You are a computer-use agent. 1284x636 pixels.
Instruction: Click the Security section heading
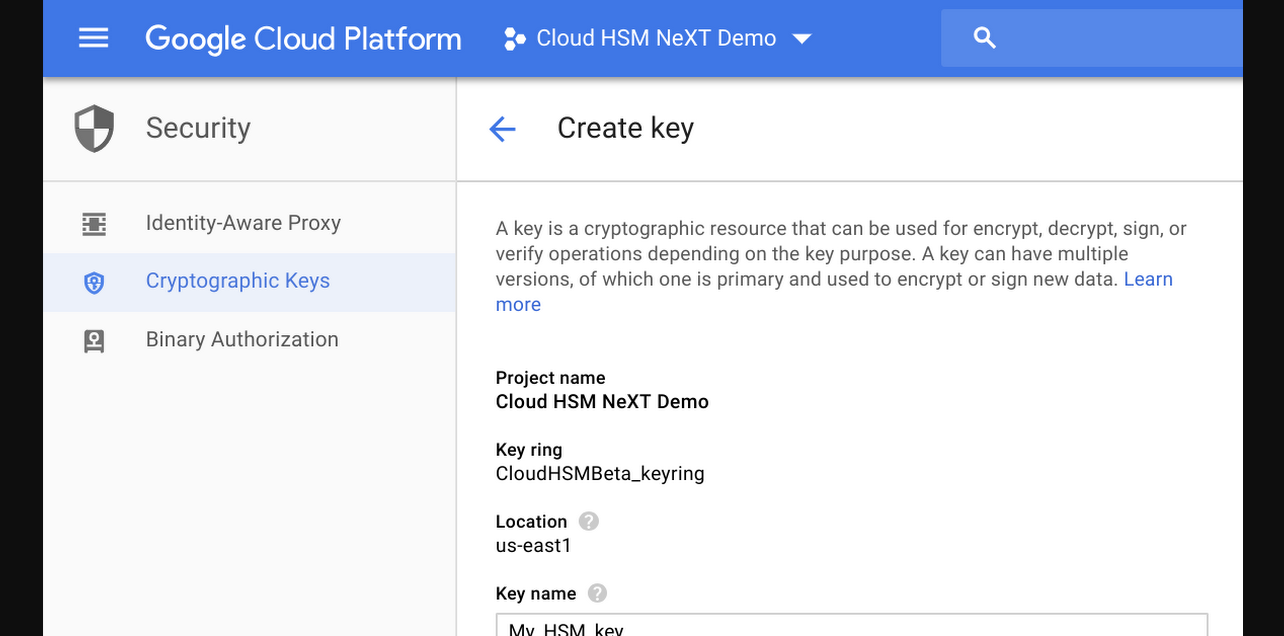coord(198,128)
